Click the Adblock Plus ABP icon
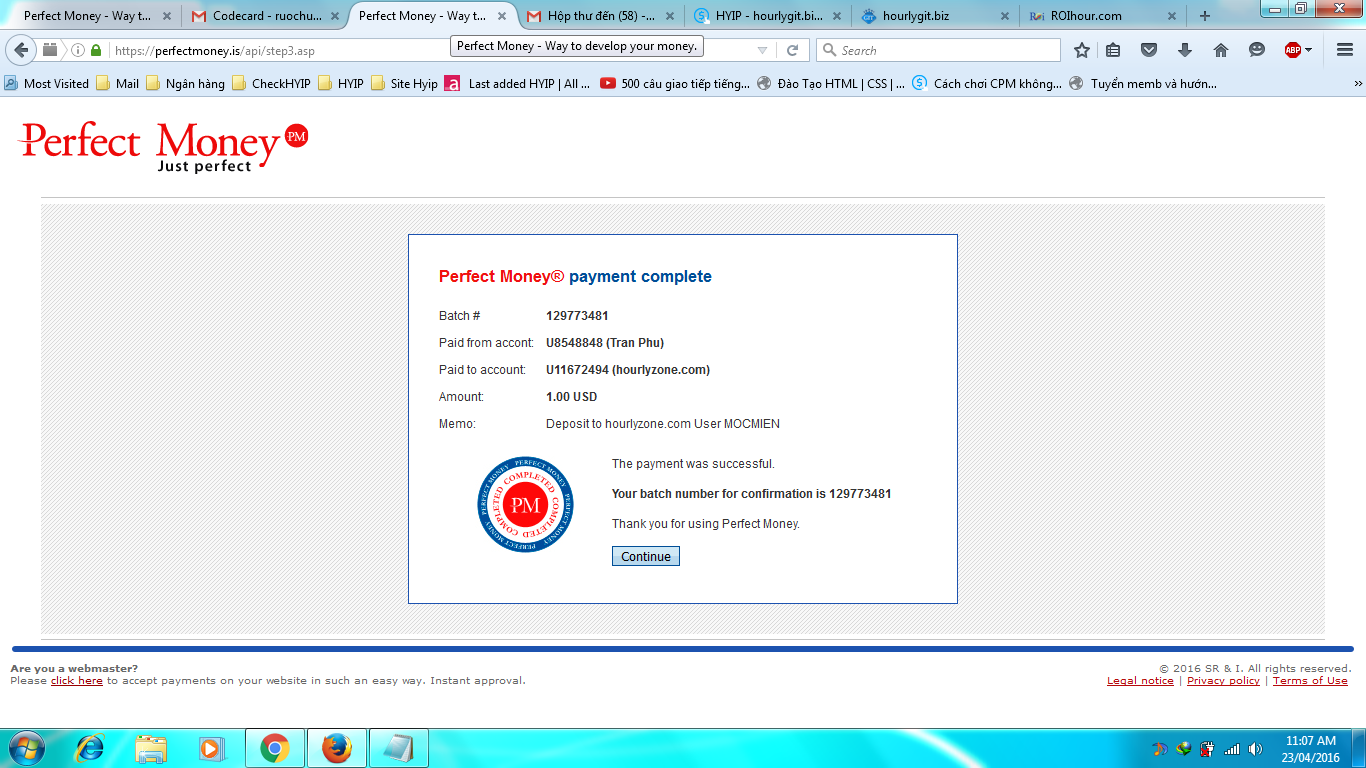Viewport: 1366px width, 768px height. [1292, 50]
